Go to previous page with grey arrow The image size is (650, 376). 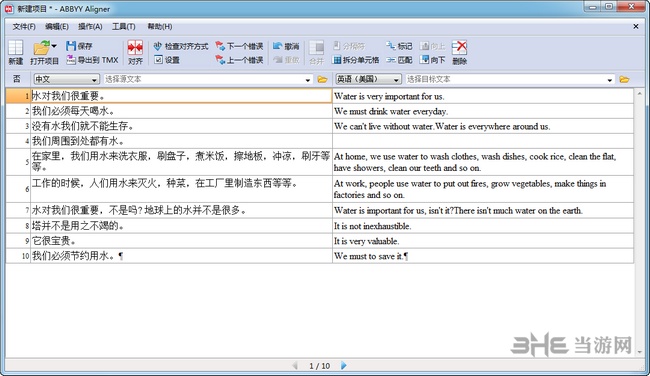(295, 366)
